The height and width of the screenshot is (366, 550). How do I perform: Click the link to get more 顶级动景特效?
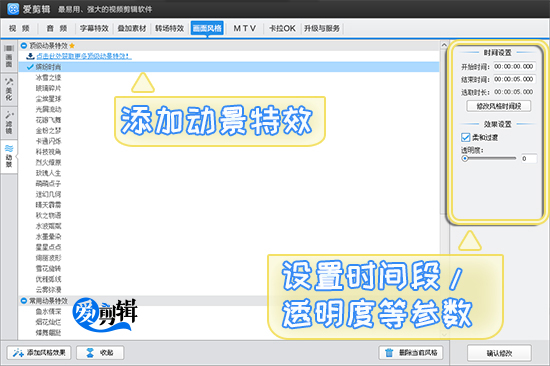[84, 56]
